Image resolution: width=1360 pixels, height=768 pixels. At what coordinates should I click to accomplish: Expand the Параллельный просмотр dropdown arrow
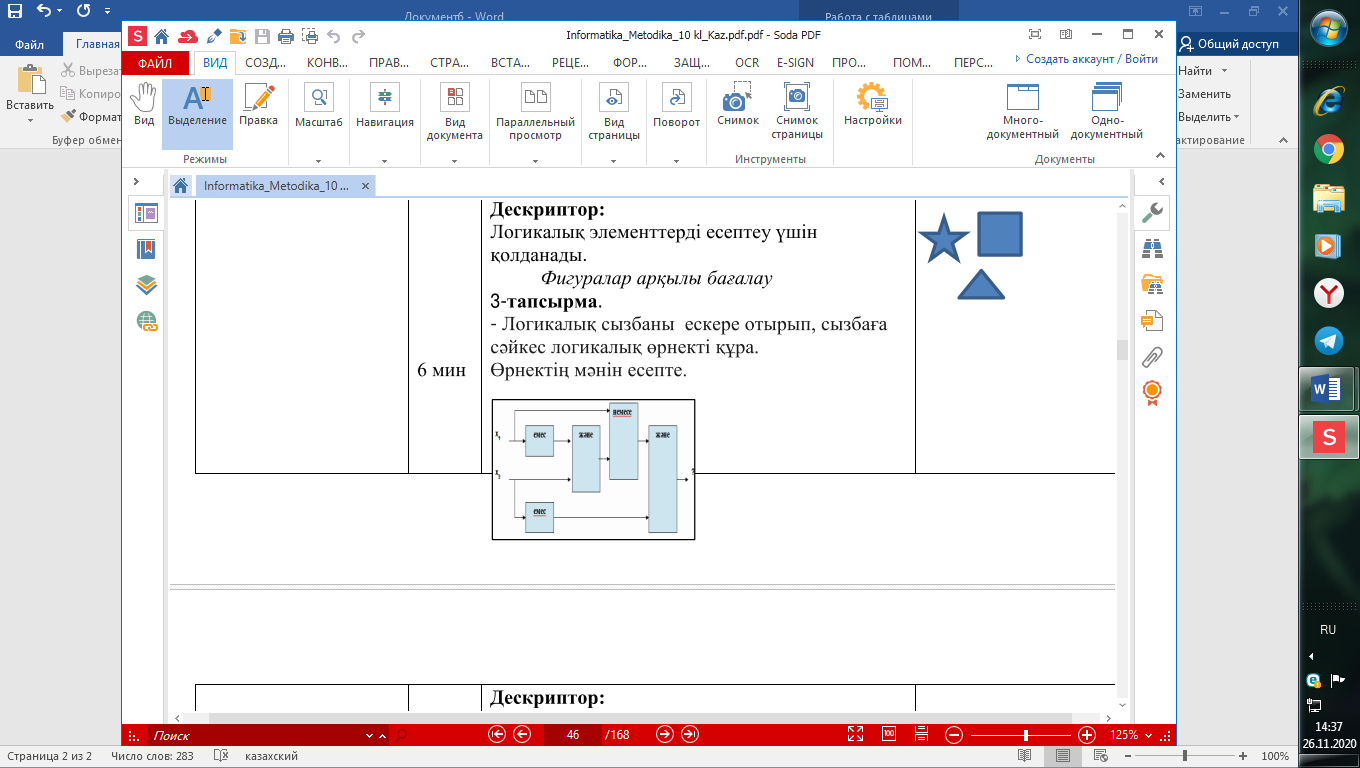click(536, 160)
